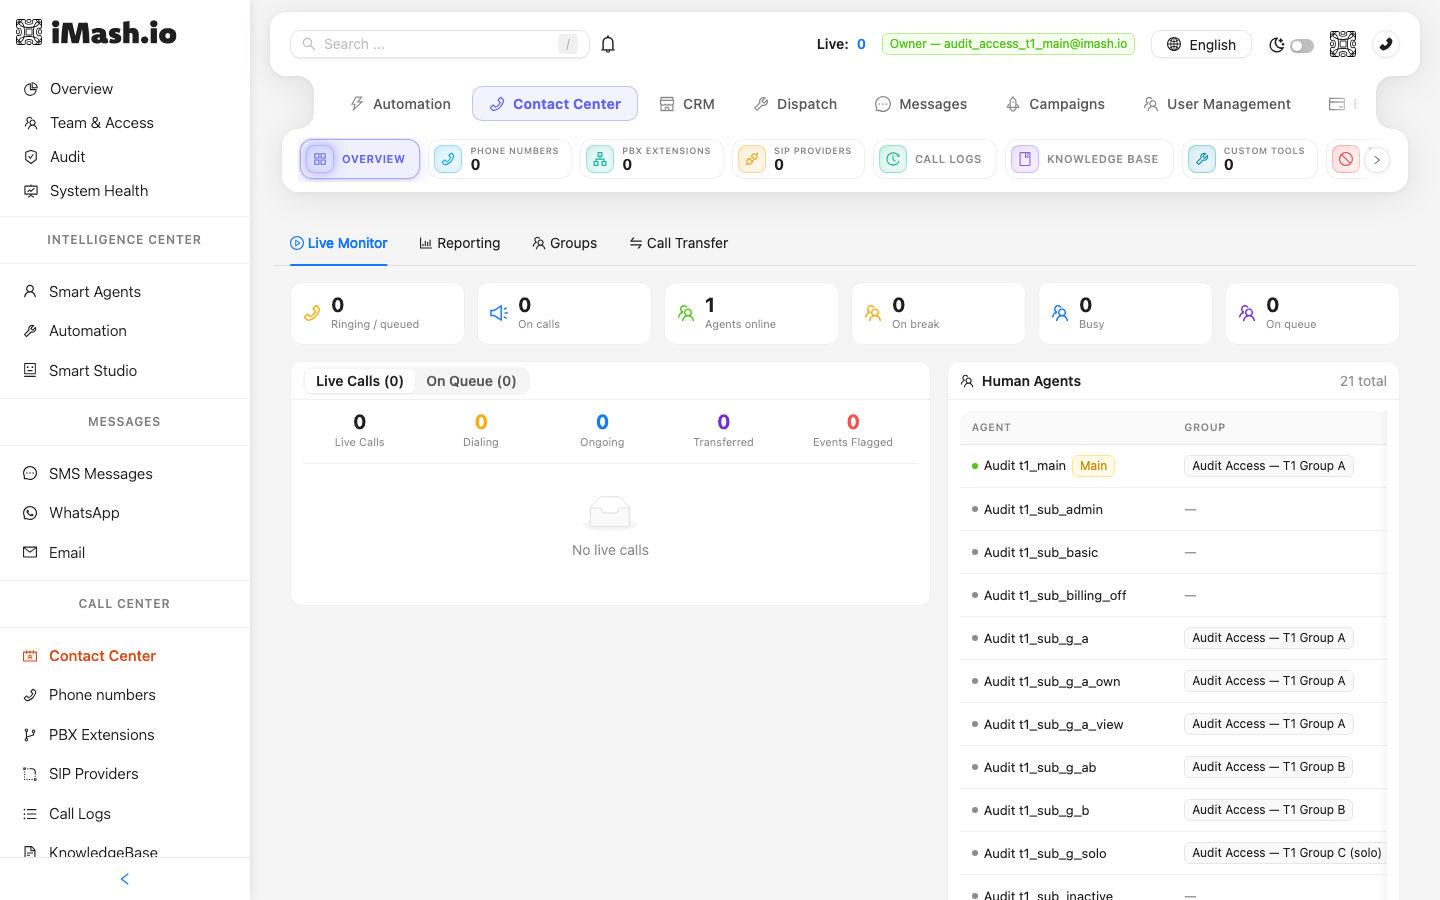Open the Custom Tools card
1440x900 pixels.
coord(1250,159)
